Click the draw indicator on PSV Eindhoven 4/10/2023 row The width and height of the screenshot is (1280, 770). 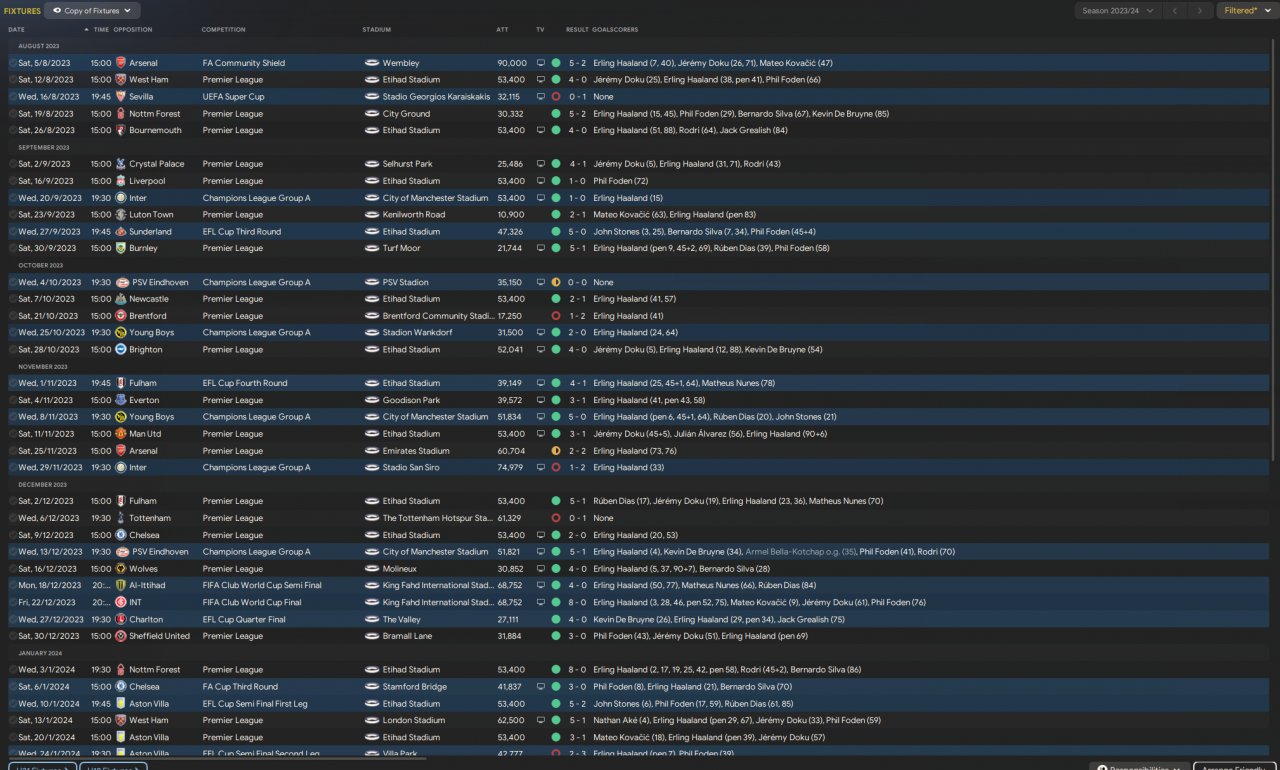click(556, 282)
